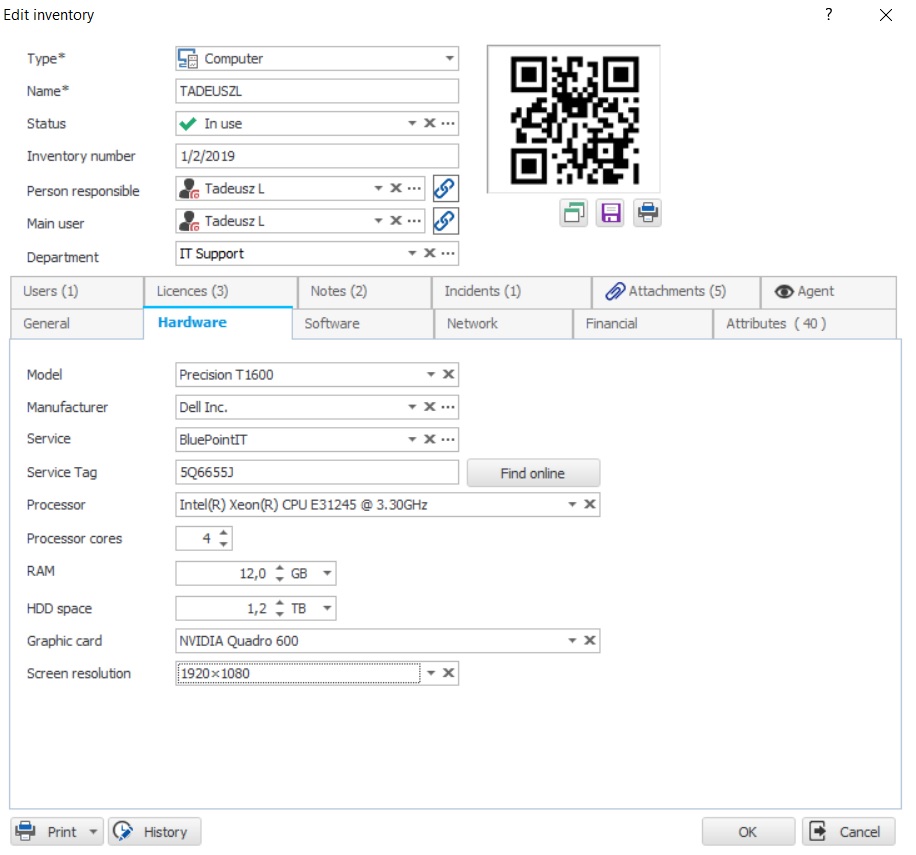Expand the Service dropdown arrow

(x=412, y=439)
